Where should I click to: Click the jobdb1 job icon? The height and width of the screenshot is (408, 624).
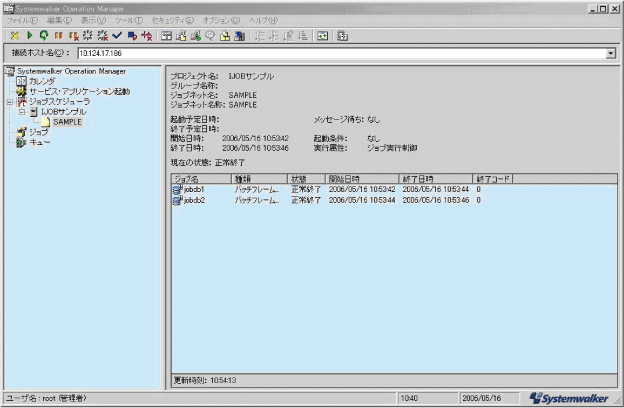(x=177, y=189)
